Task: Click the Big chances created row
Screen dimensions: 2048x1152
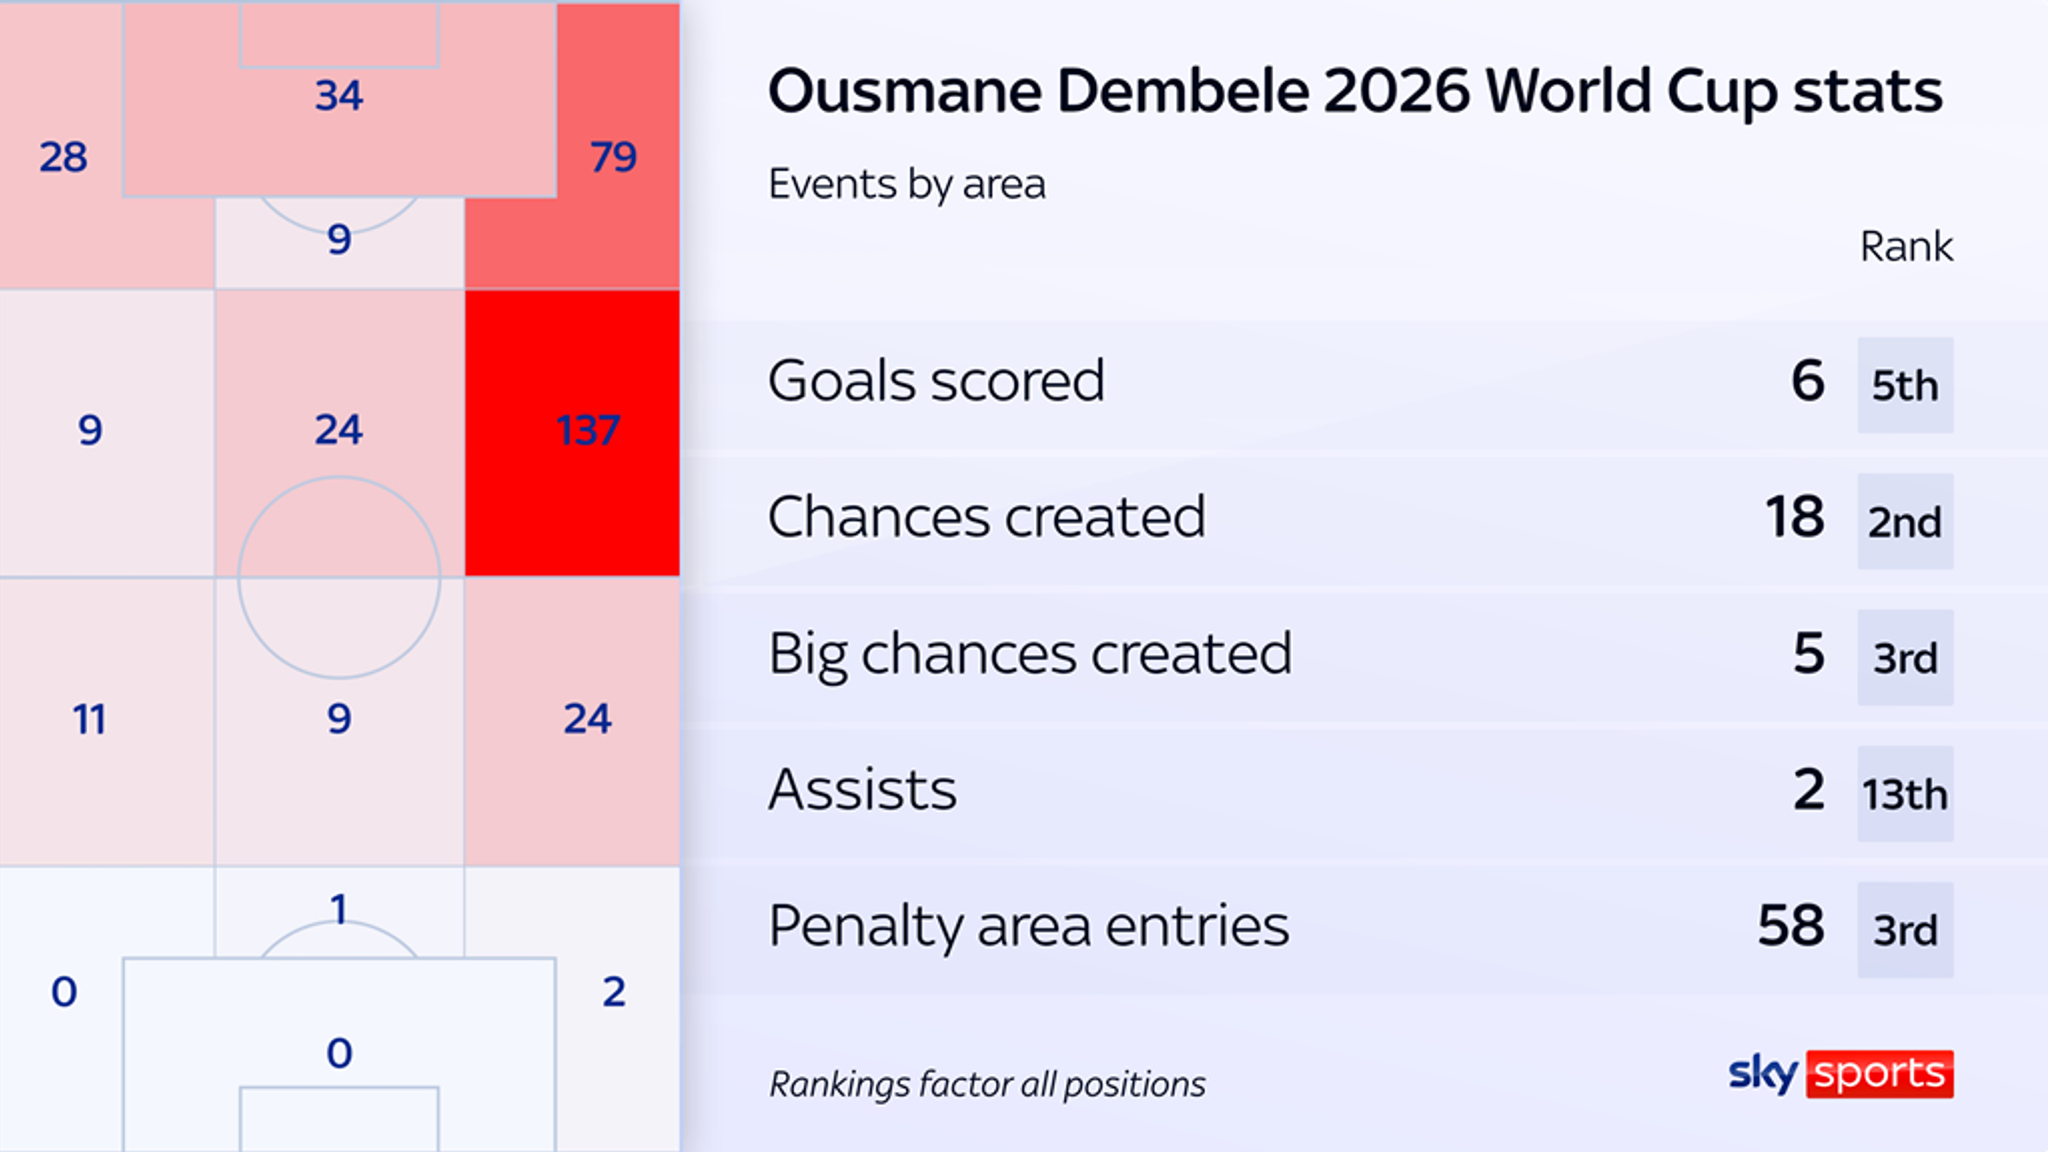Action: (x=1364, y=657)
